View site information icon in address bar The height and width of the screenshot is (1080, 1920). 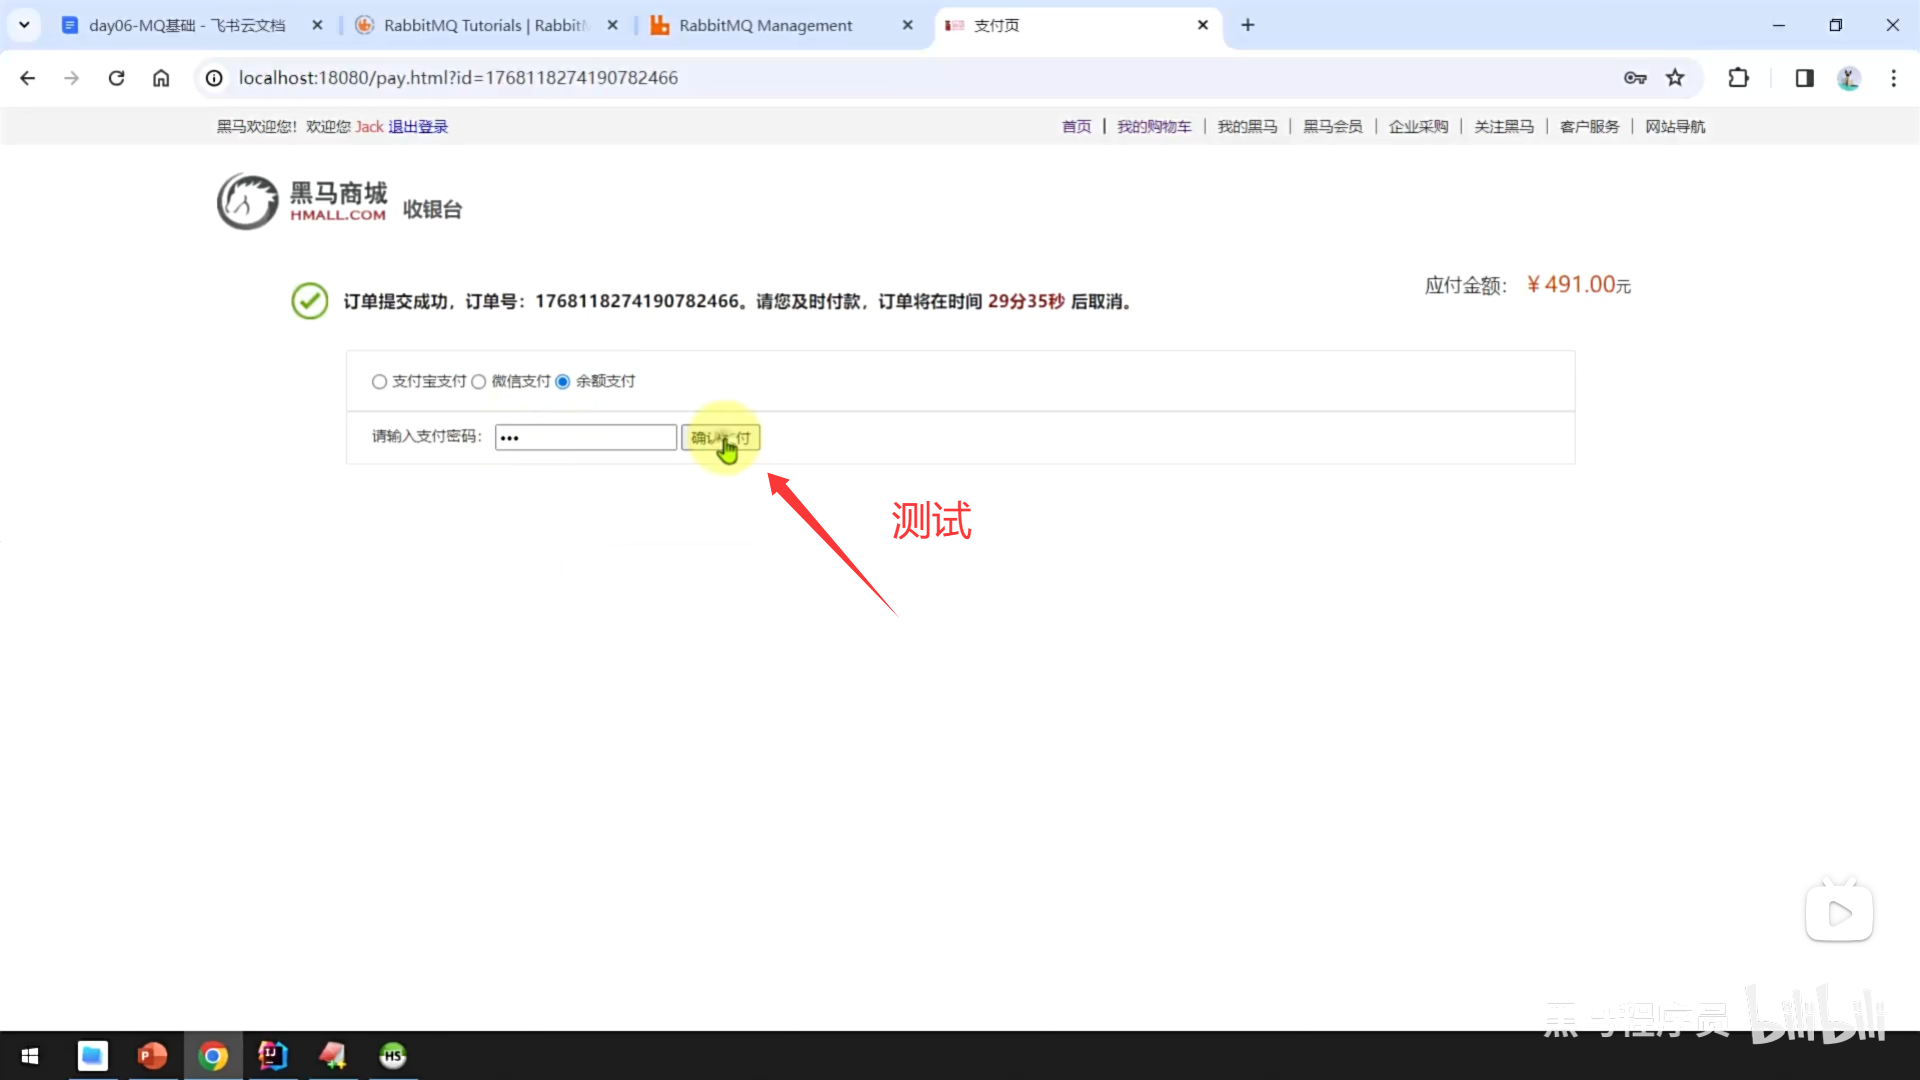[214, 78]
